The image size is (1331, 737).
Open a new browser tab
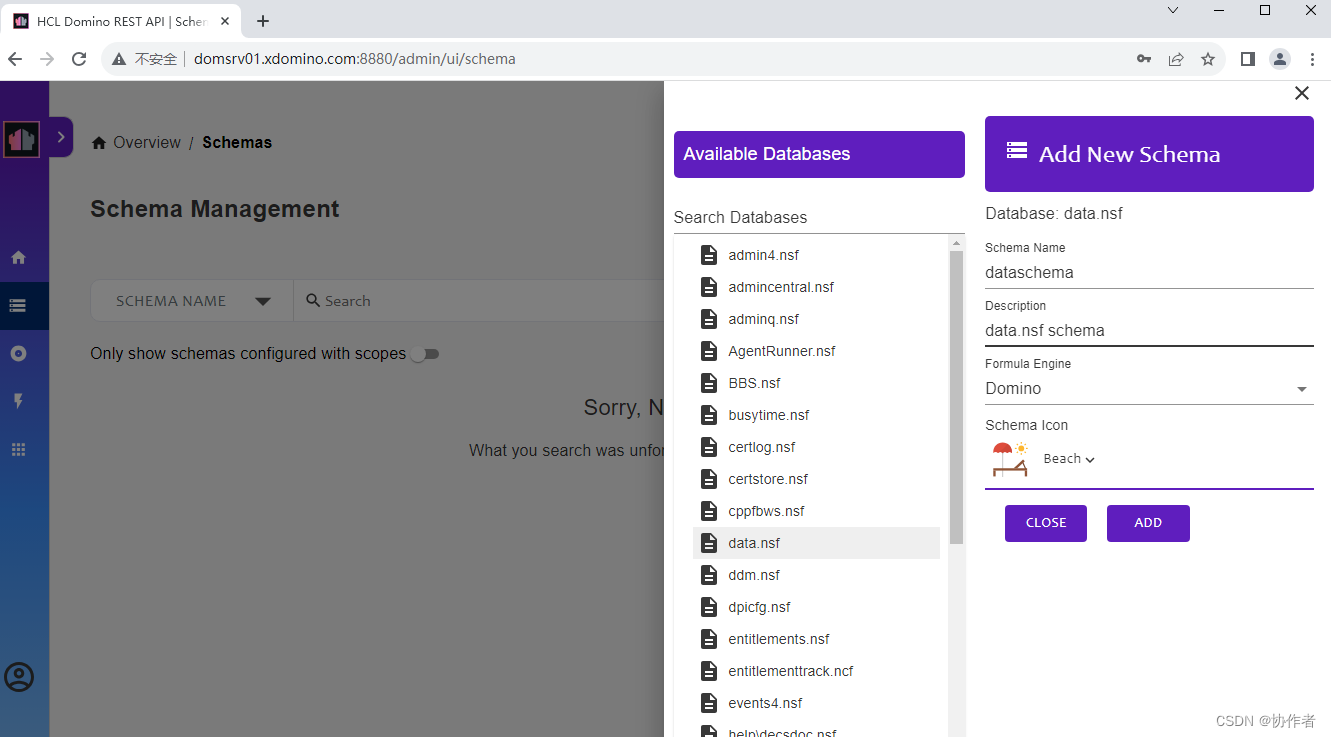tap(263, 21)
